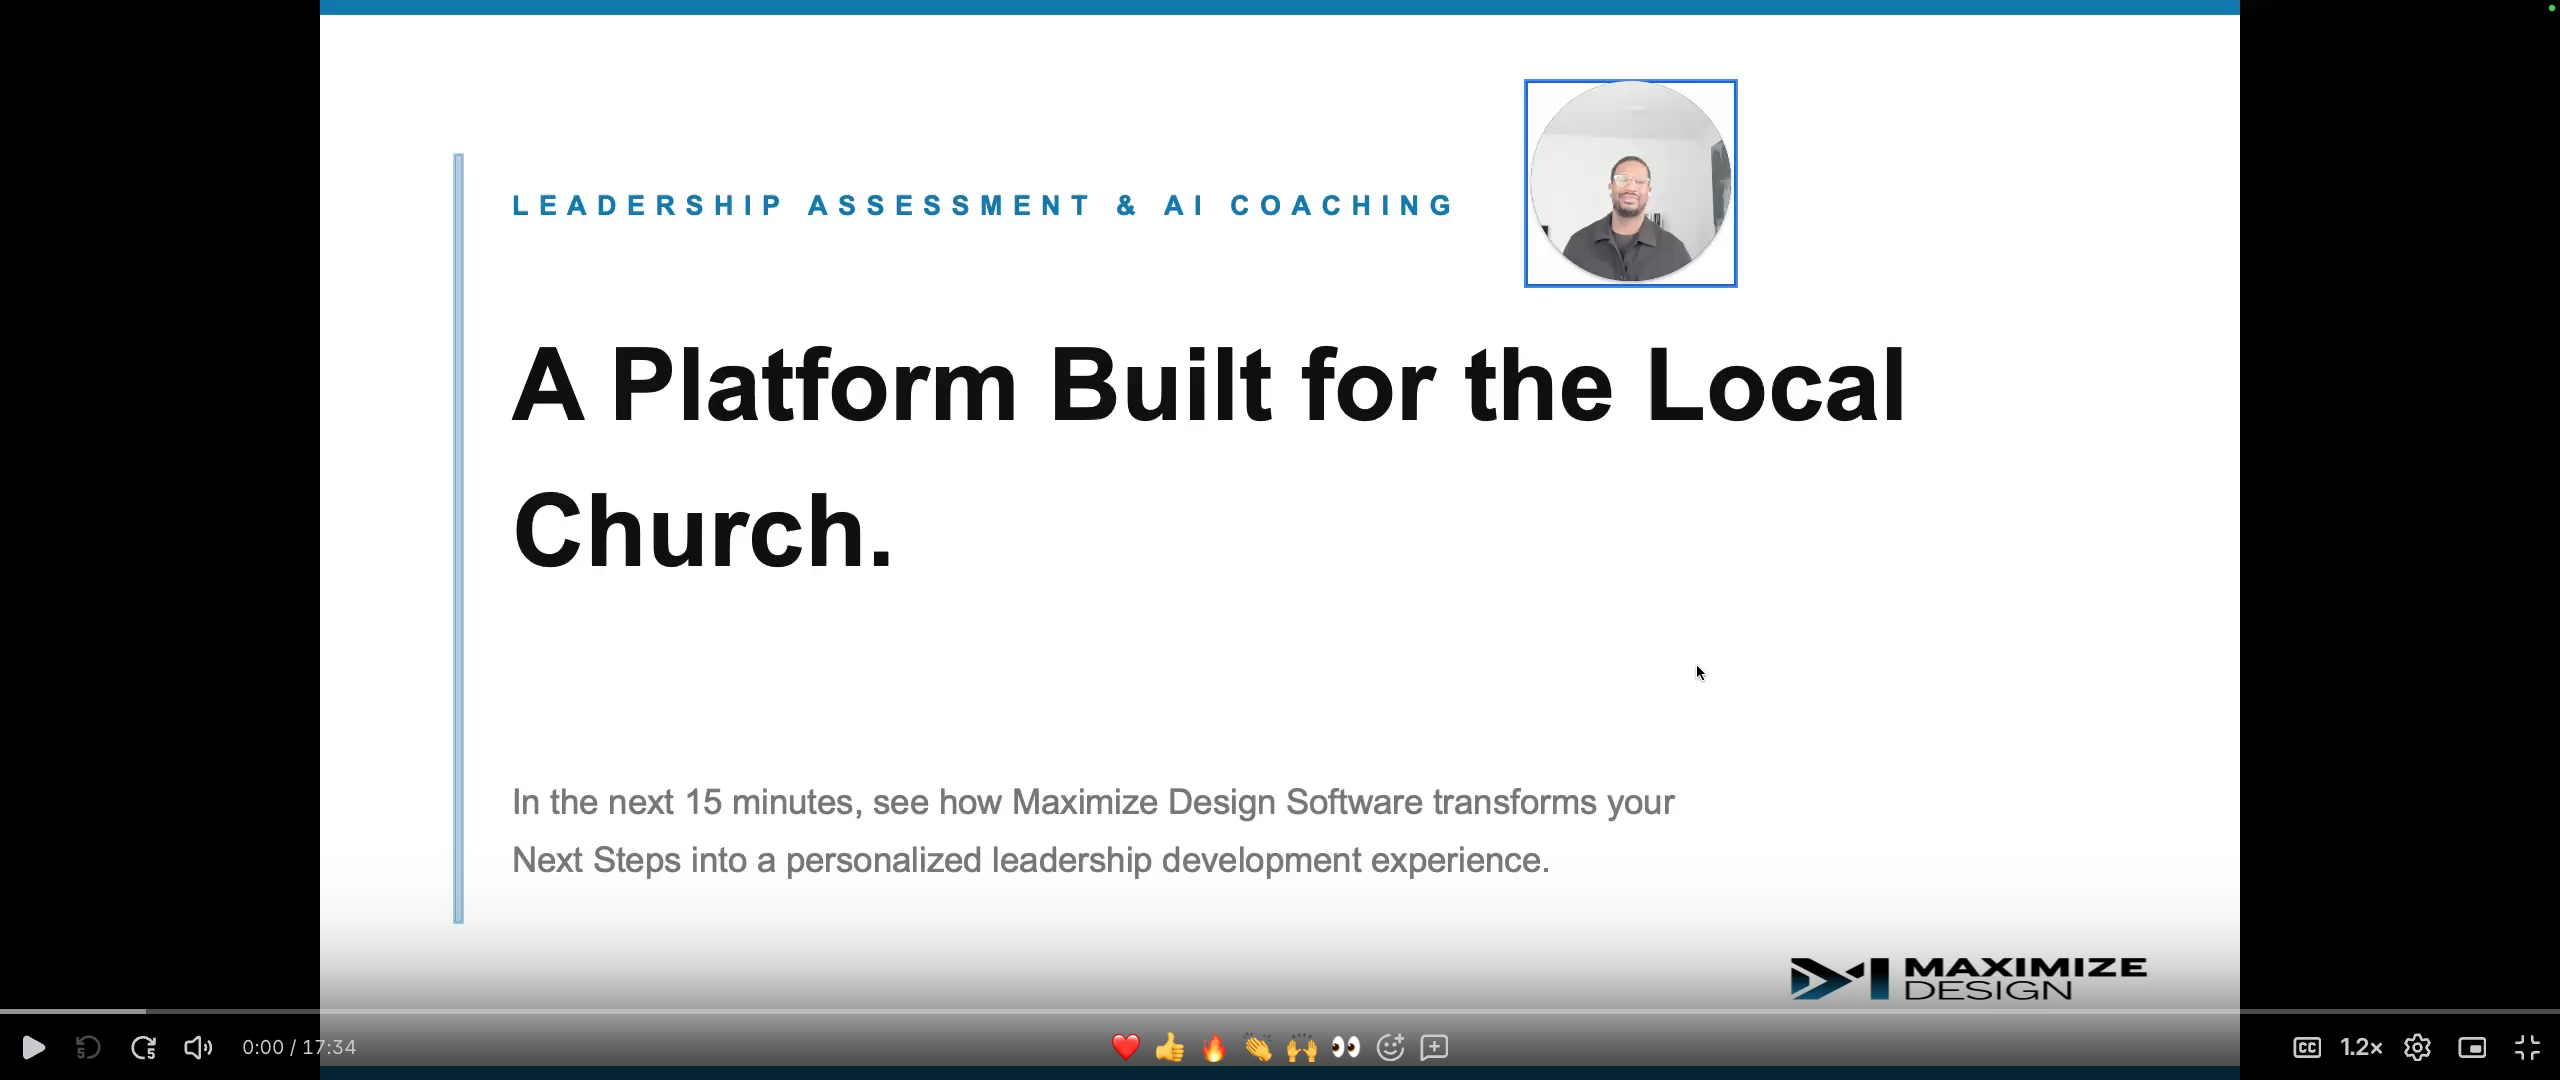The height and width of the screenshot is (1080, 2560).
Task: Mute the volume speaker icon
Action: pos(198,1047)
